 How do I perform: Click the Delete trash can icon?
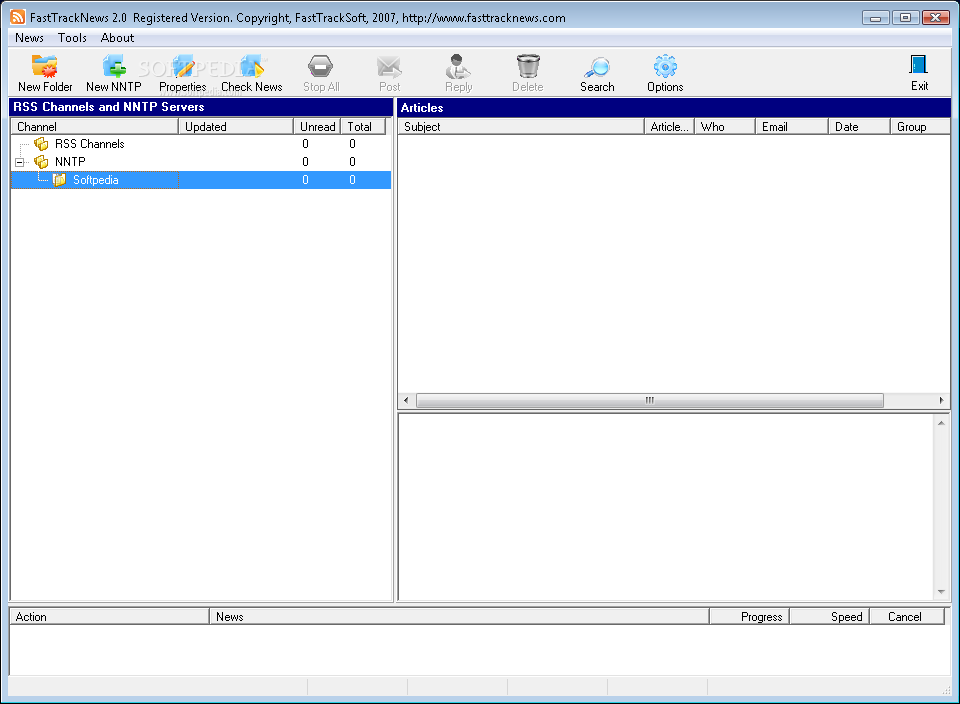[528, 67]
